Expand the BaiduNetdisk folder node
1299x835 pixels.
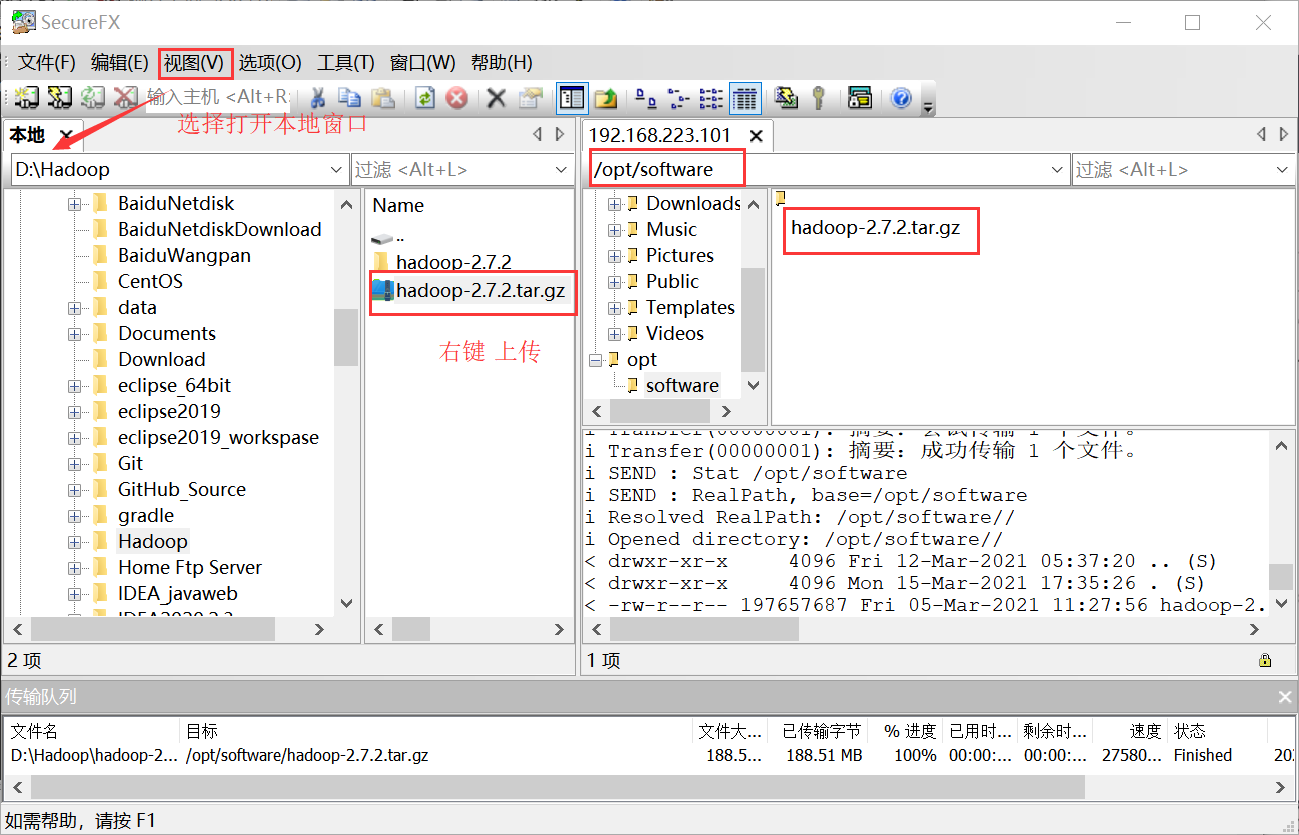(x=75, y=203)
